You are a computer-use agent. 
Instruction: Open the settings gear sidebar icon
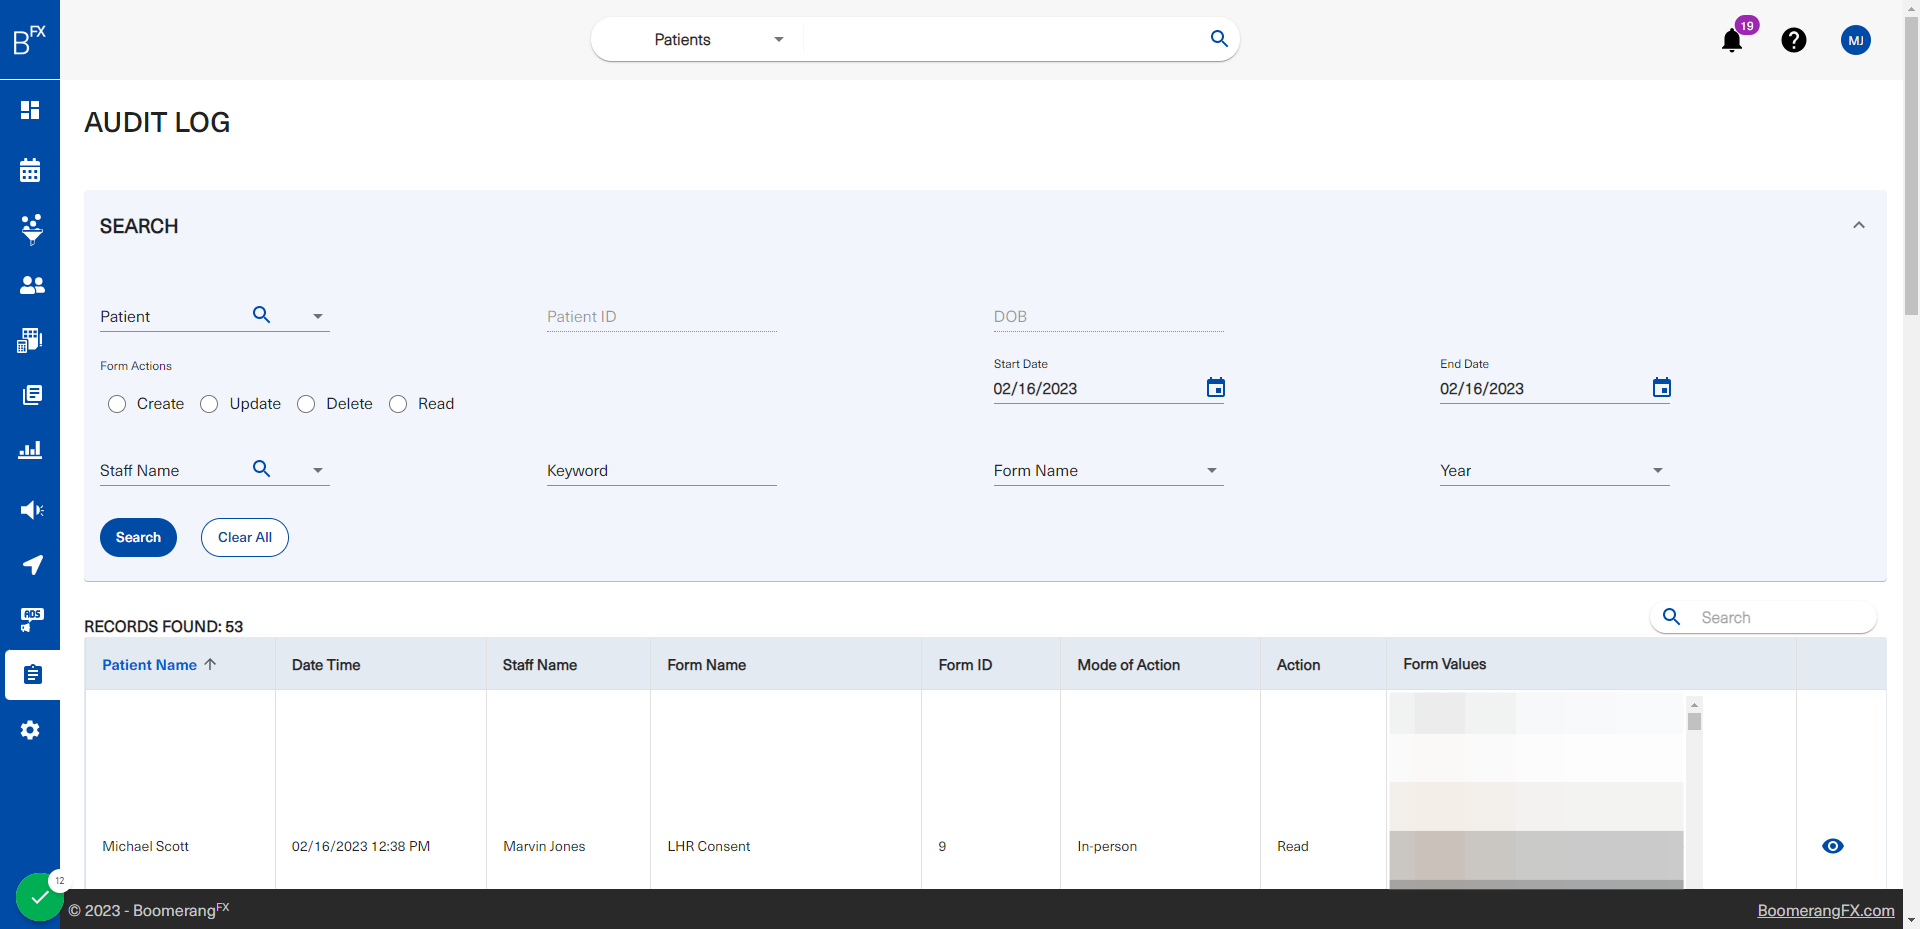(30, 730)
